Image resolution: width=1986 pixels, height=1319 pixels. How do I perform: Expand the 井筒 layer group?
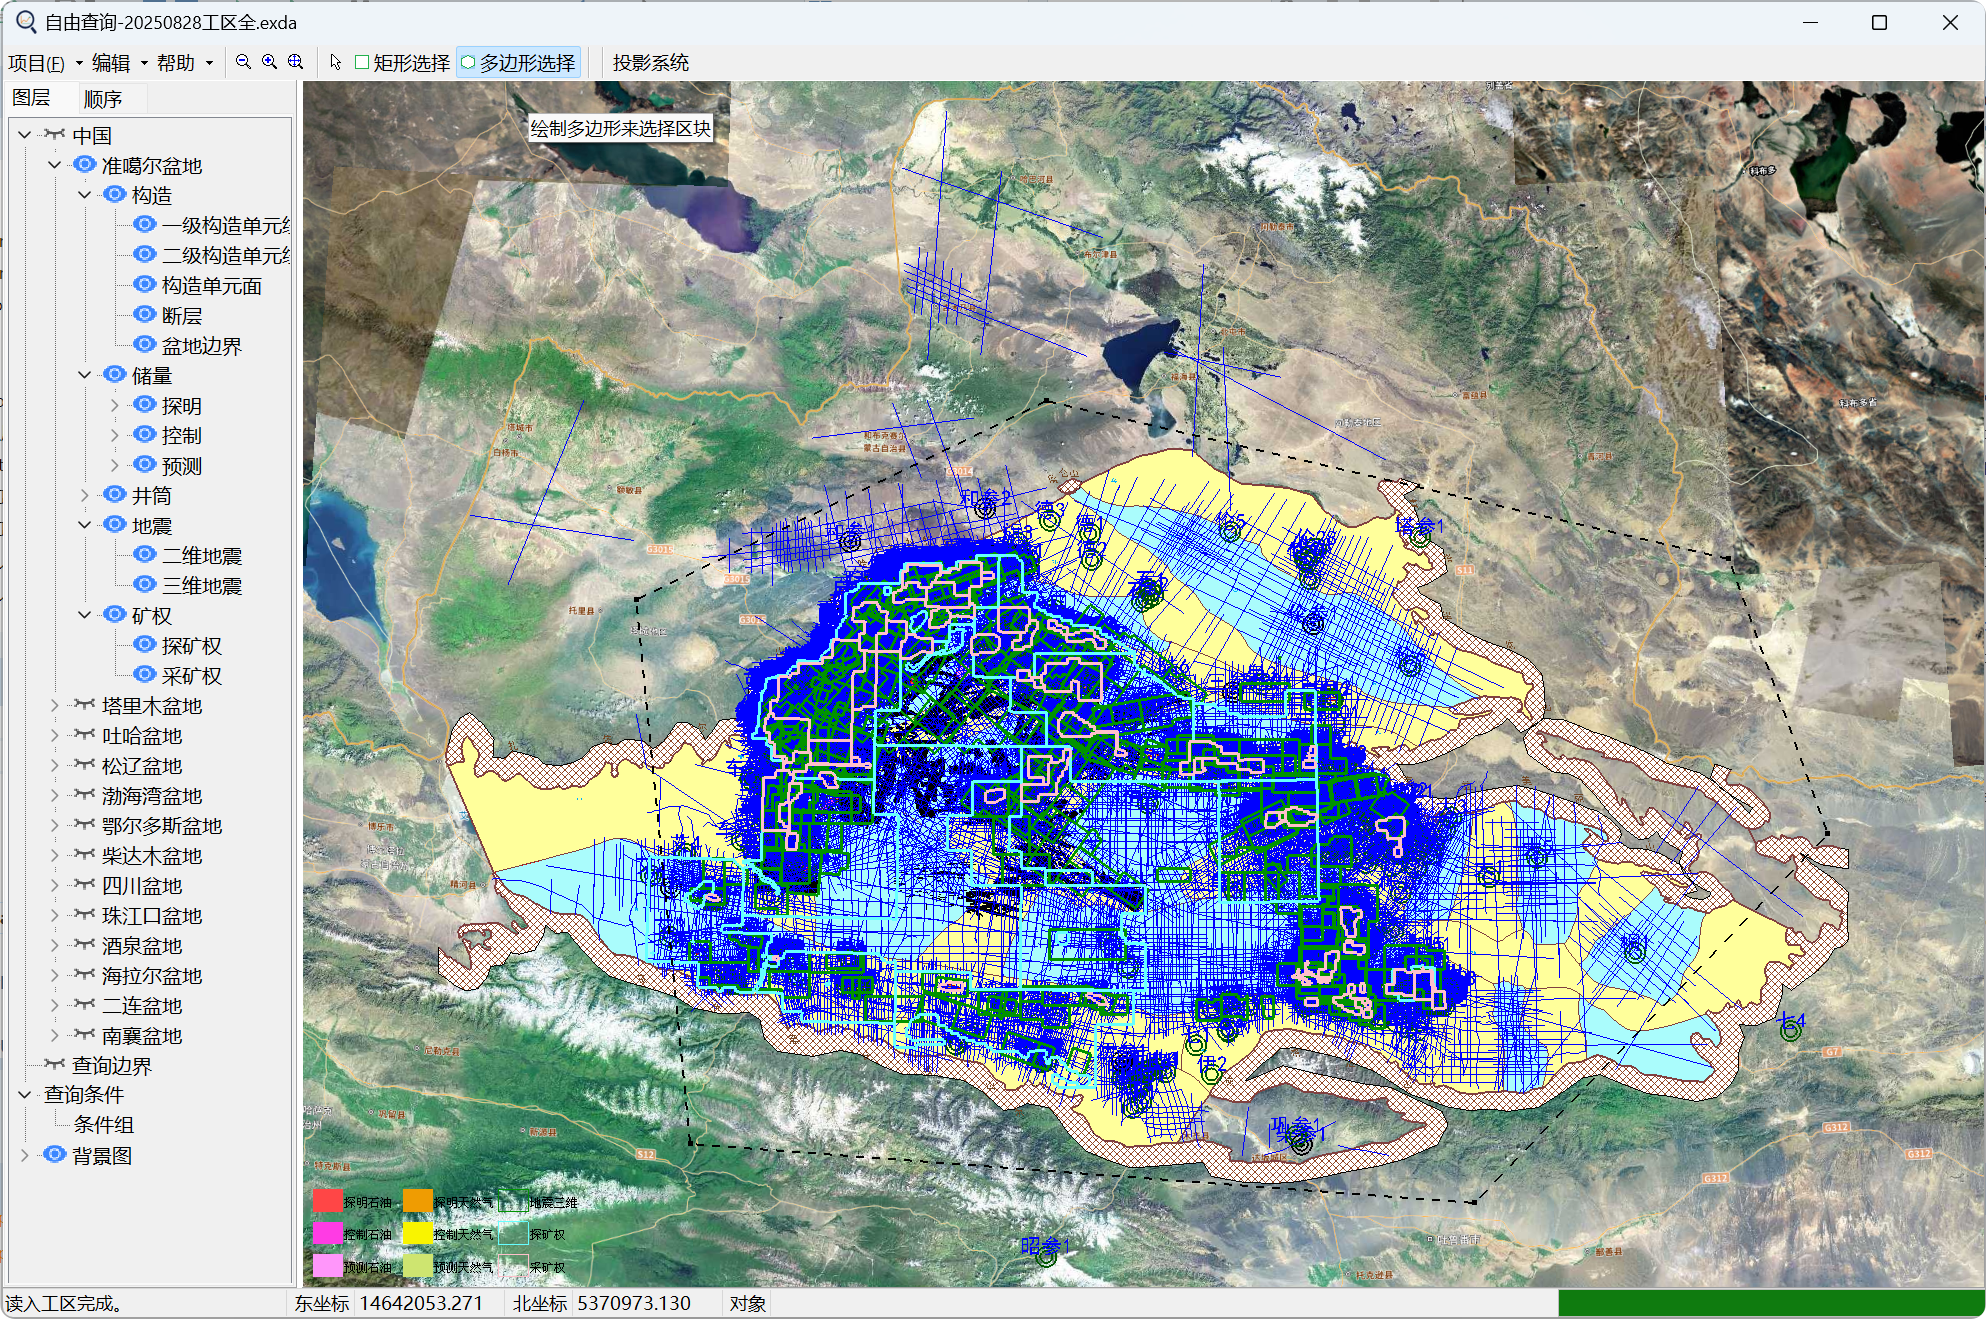(85, 495)
